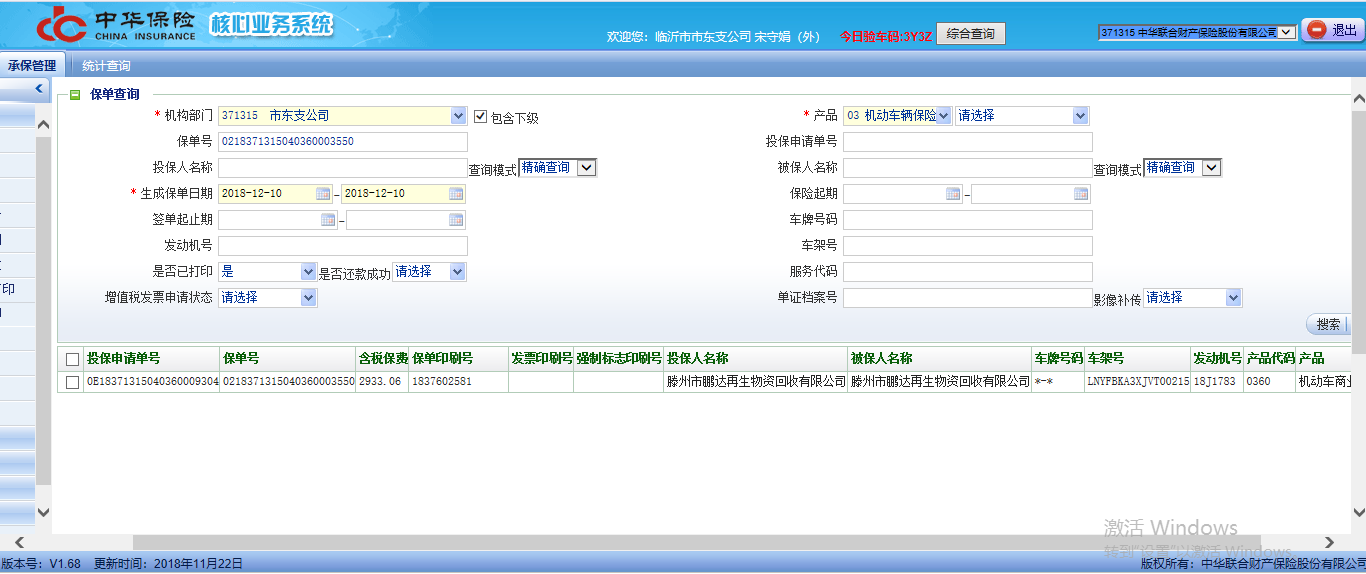Open calendar for signing end date
Image resolution: width=1366 pixels, height=574 pixels.
[456, 220]
